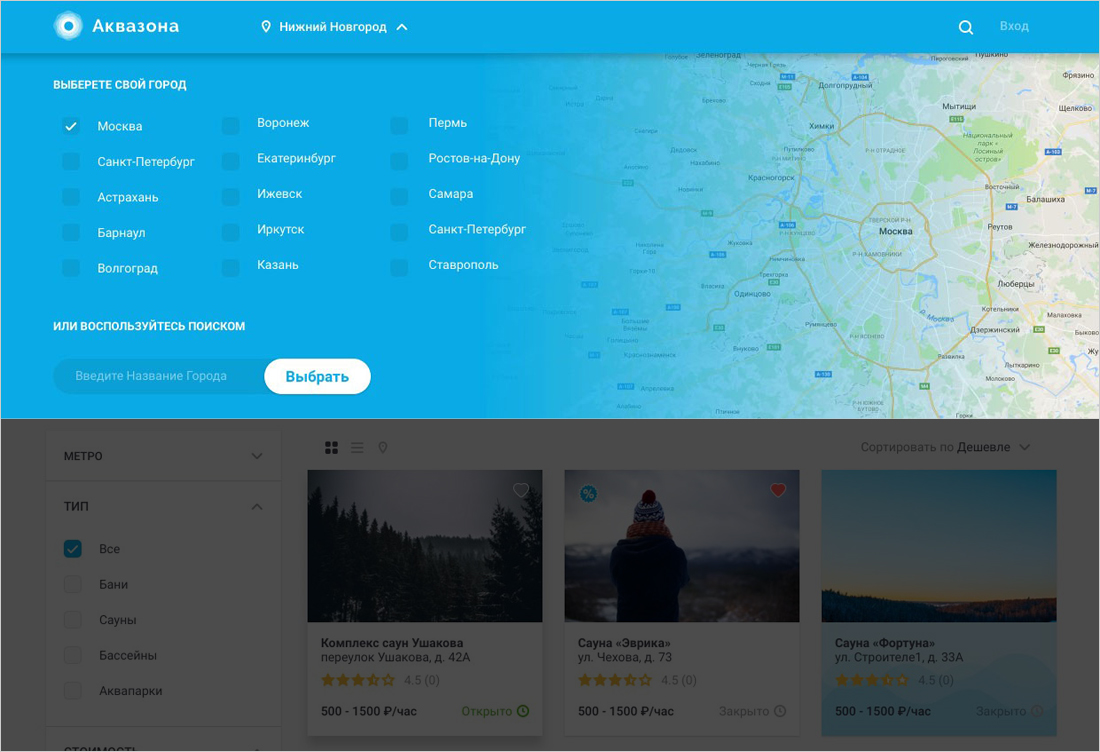Collapse the city selector chevron in header
The width and height of the screenshot is (1100, 752).
(402, 27)
